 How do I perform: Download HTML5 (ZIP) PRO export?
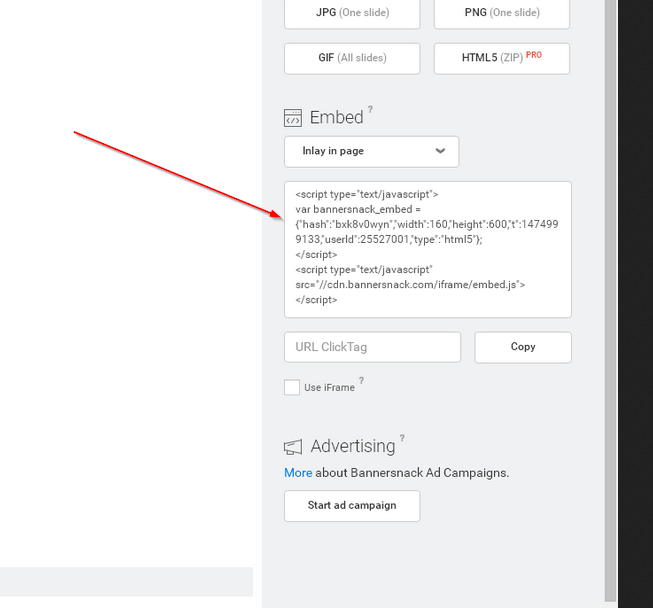(502, 58)
